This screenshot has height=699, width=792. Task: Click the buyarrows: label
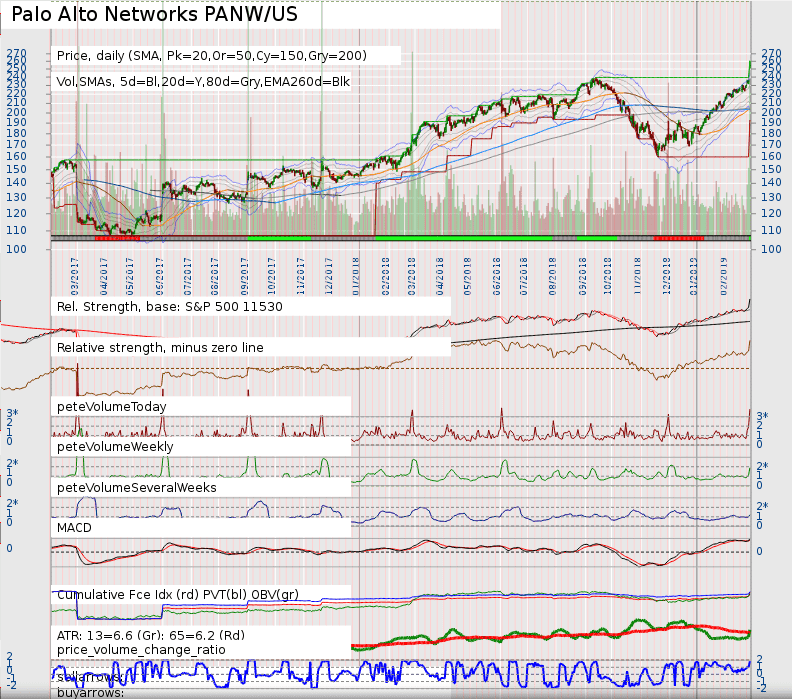(x=90, y=692)
